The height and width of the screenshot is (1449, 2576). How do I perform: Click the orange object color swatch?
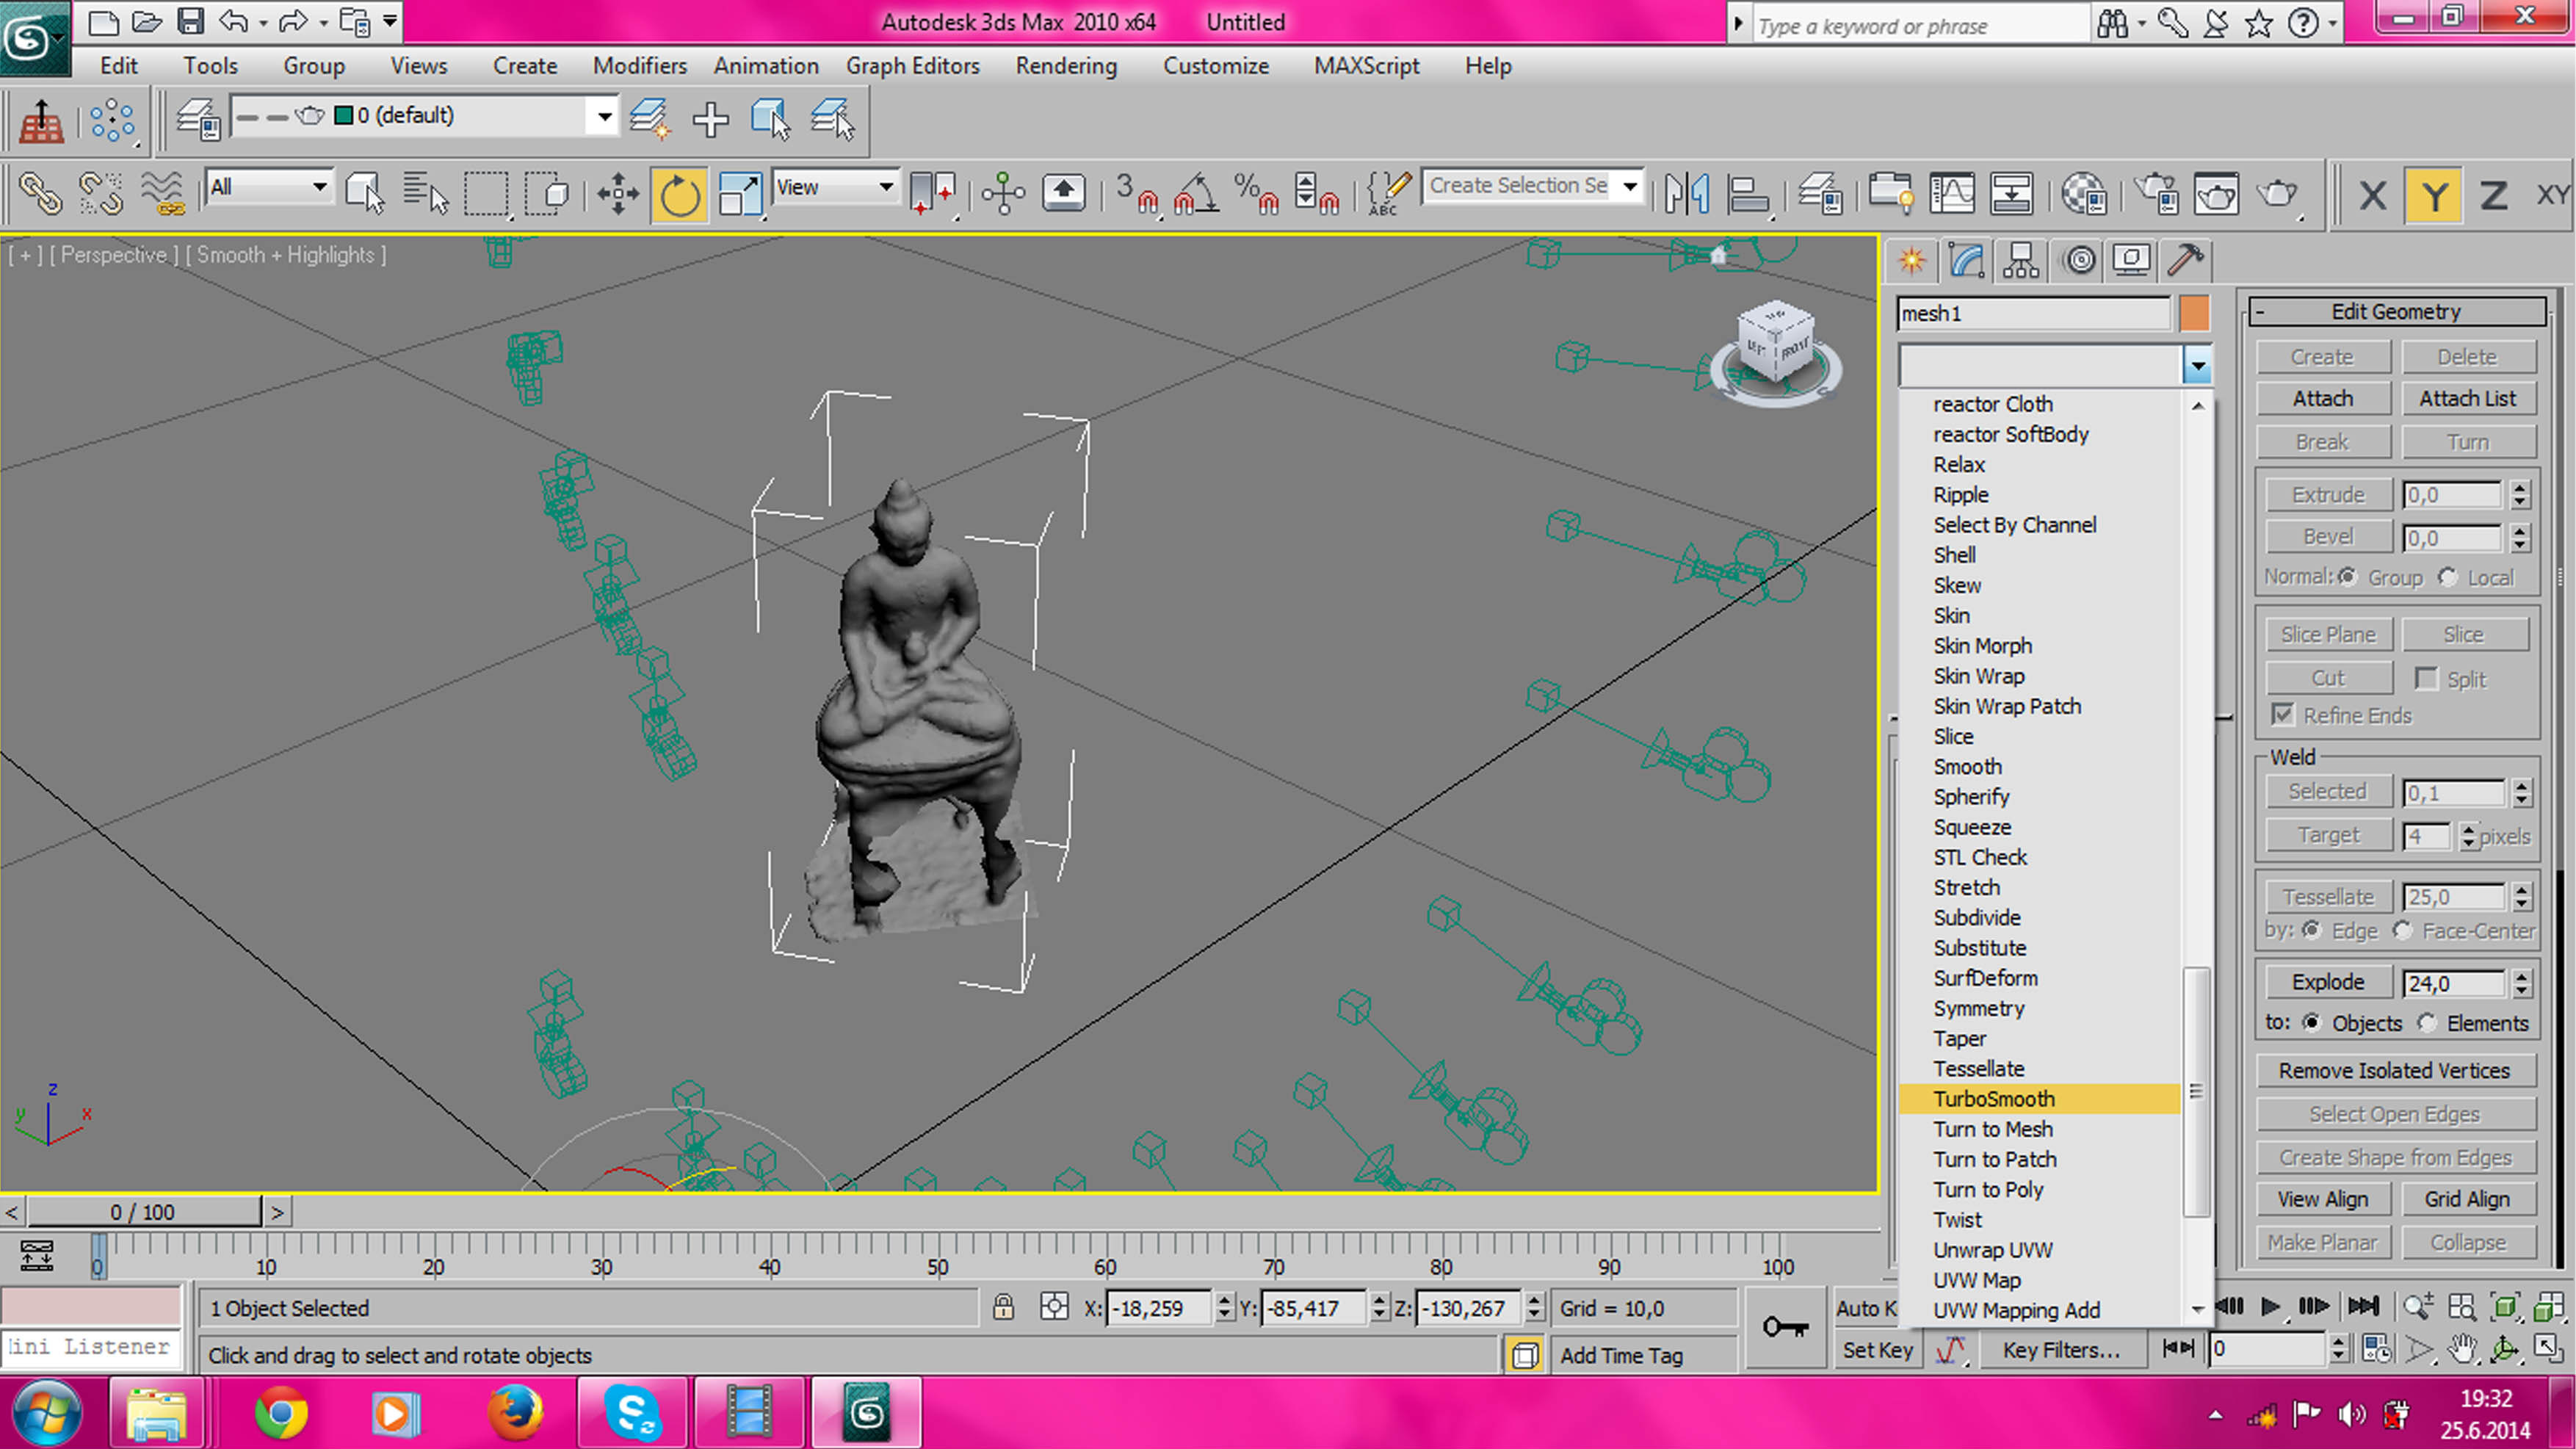[2194, 313]
